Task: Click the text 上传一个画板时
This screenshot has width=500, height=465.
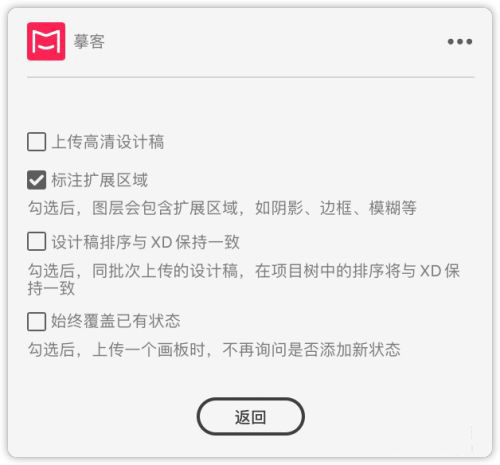Action: pos(149,350)
